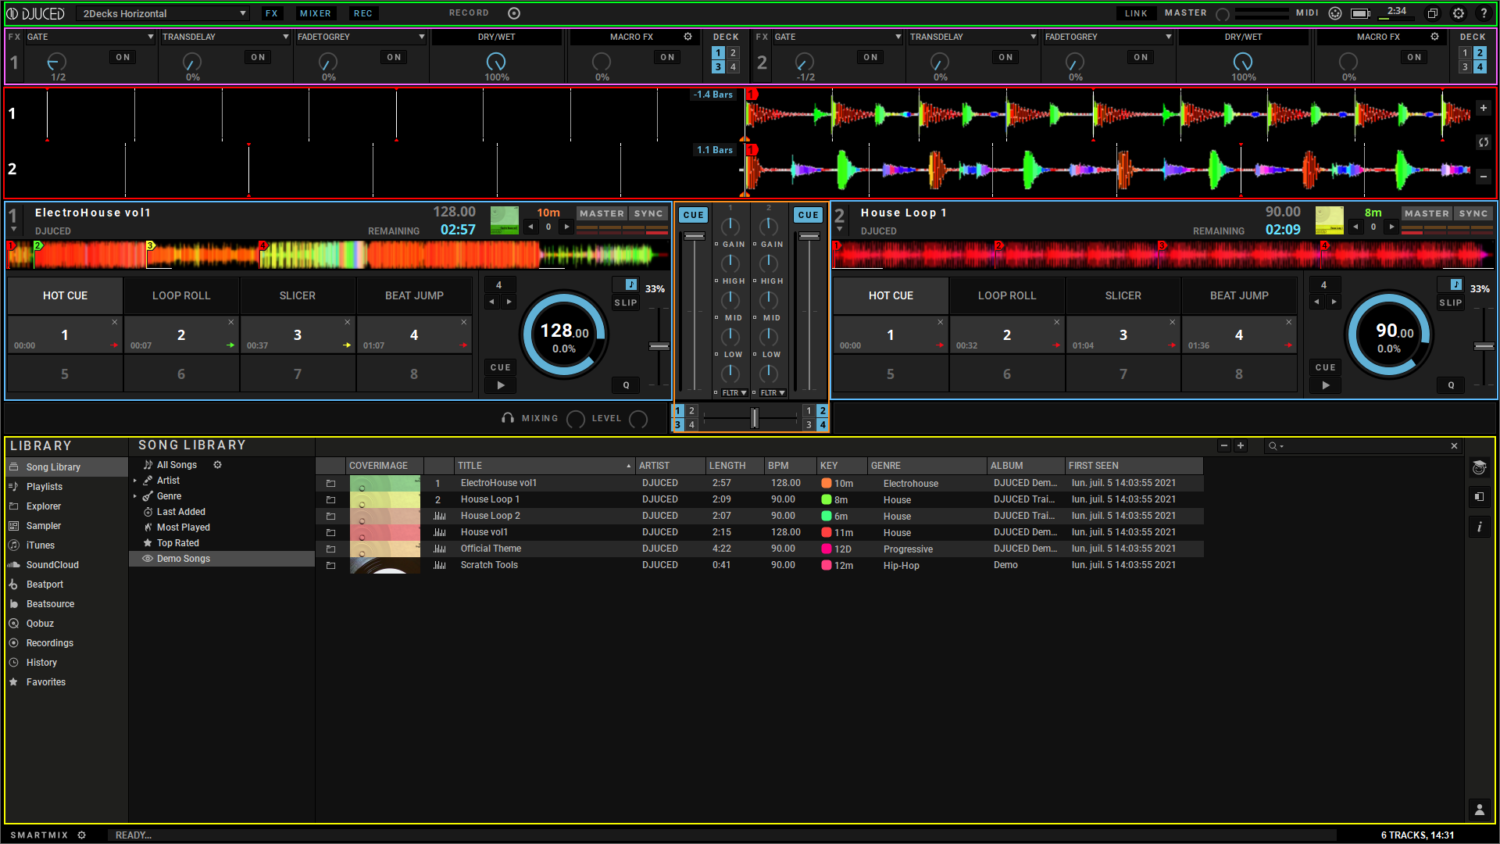The image size is (1500, 844).
Task: Zoom in waveform with the plus button
Action: [x=1483, y=108]
